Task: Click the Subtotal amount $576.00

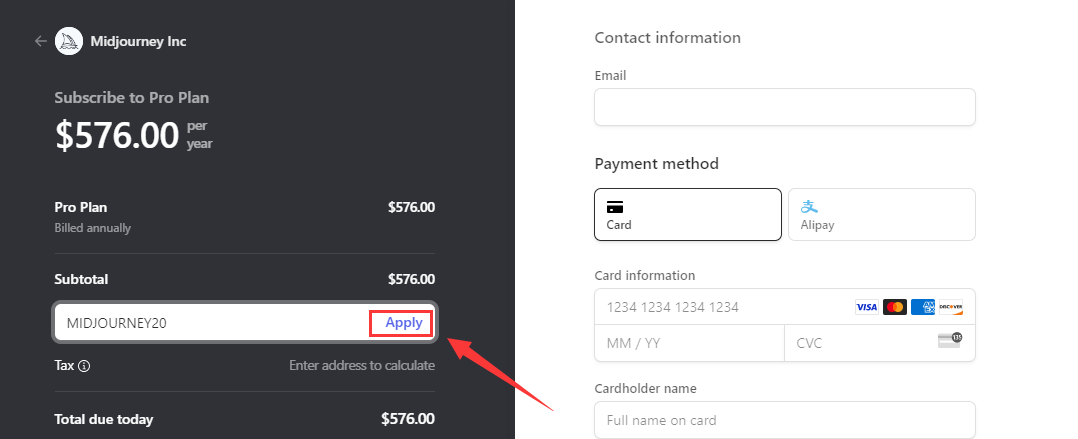Action: 411,279
